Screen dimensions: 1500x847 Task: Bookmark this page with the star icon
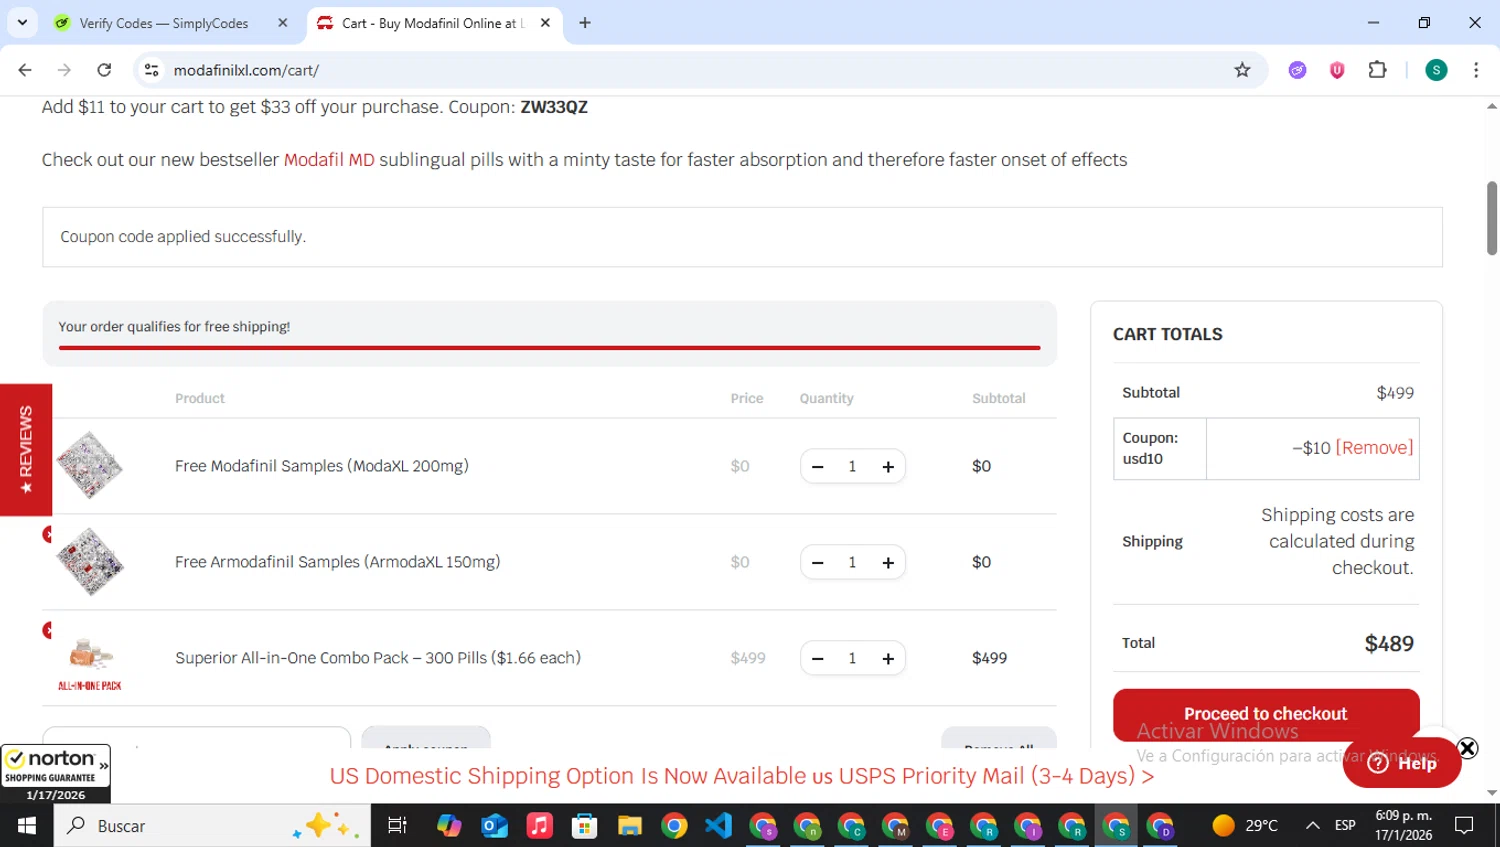tap(1242, 70)
